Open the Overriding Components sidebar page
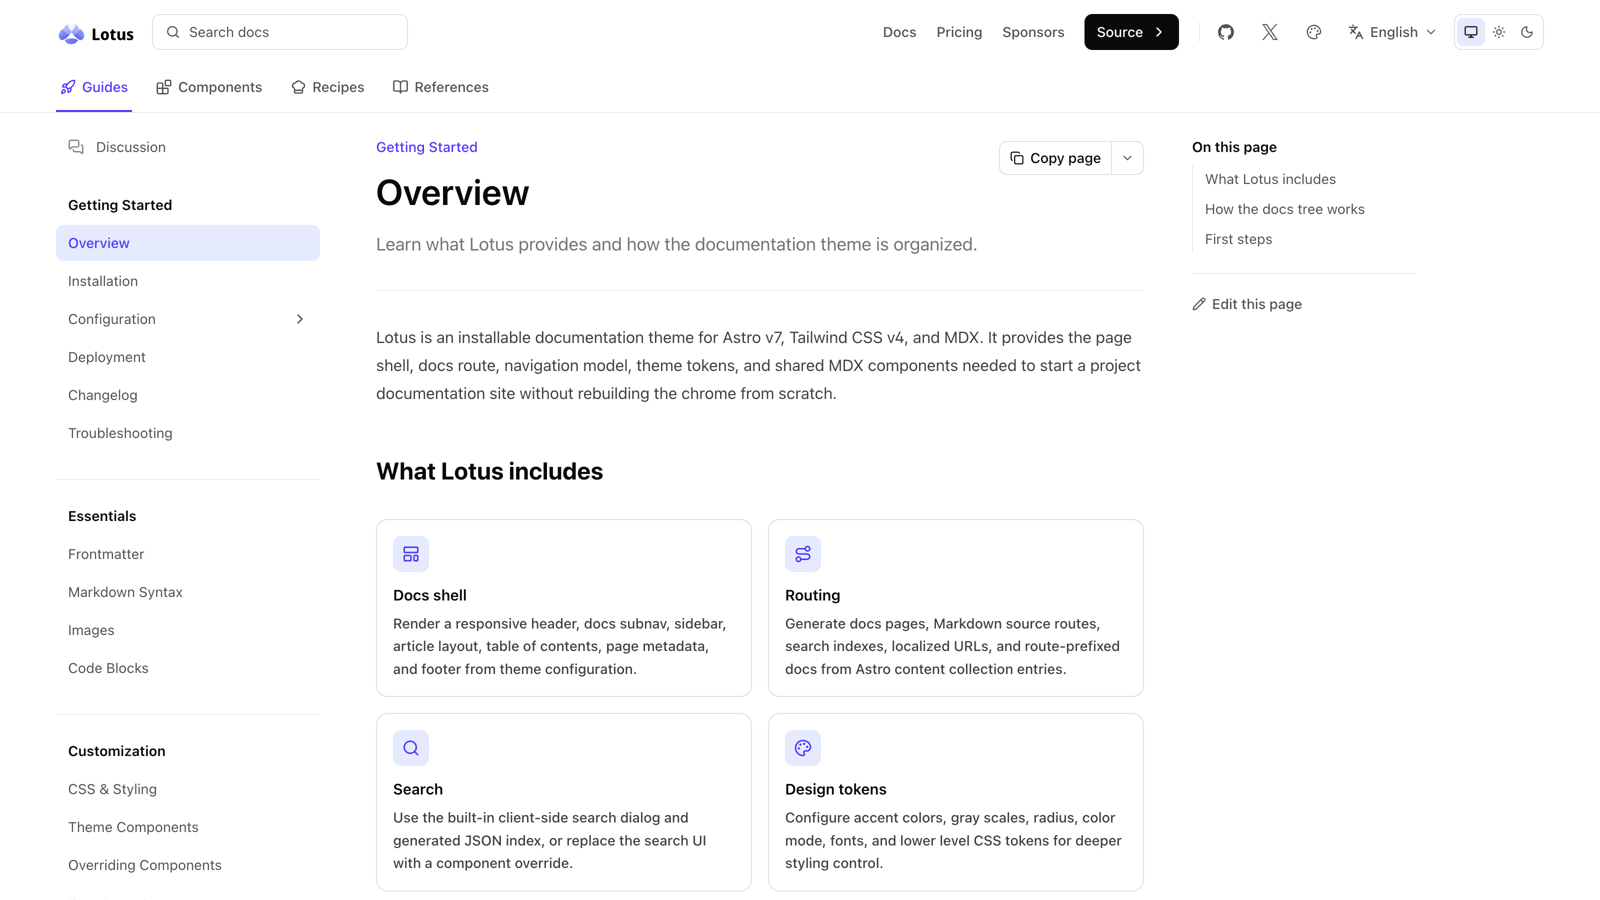1600x900 pixels. pyautogui.click(x=188, y=865)
